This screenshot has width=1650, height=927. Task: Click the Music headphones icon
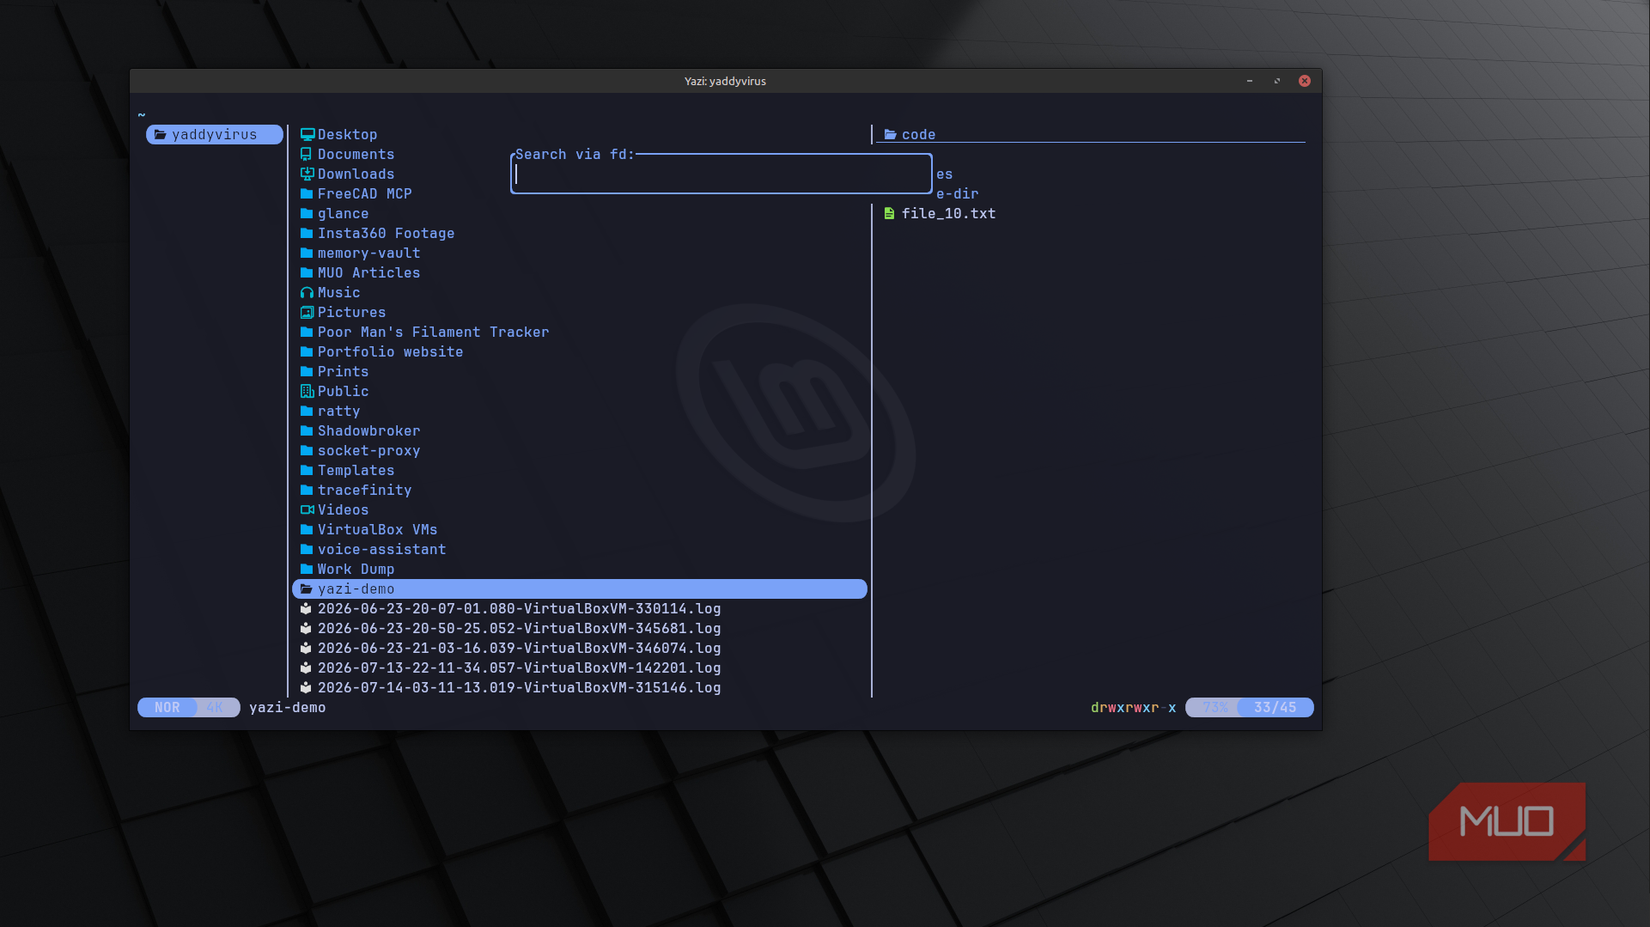point(307,293)
